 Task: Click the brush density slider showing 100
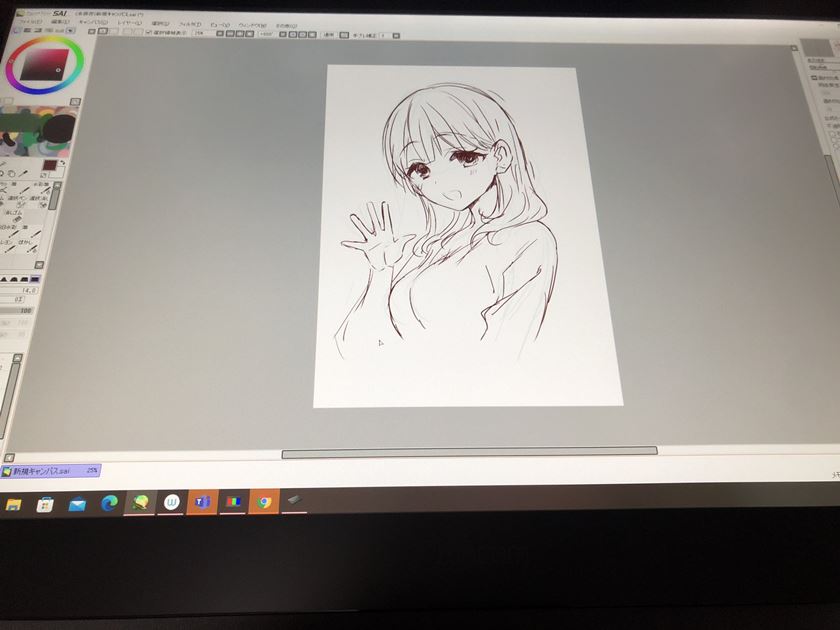[x=18, y=311]
